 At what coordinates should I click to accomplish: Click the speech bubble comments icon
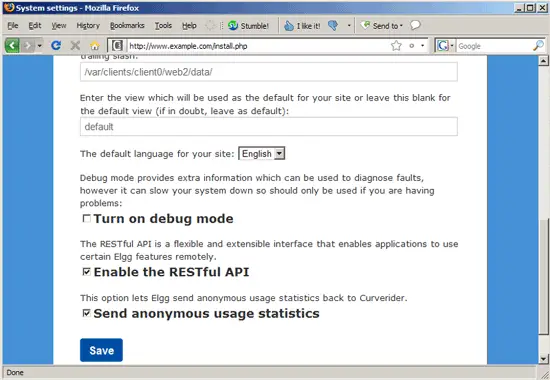[x=415, y=25]
